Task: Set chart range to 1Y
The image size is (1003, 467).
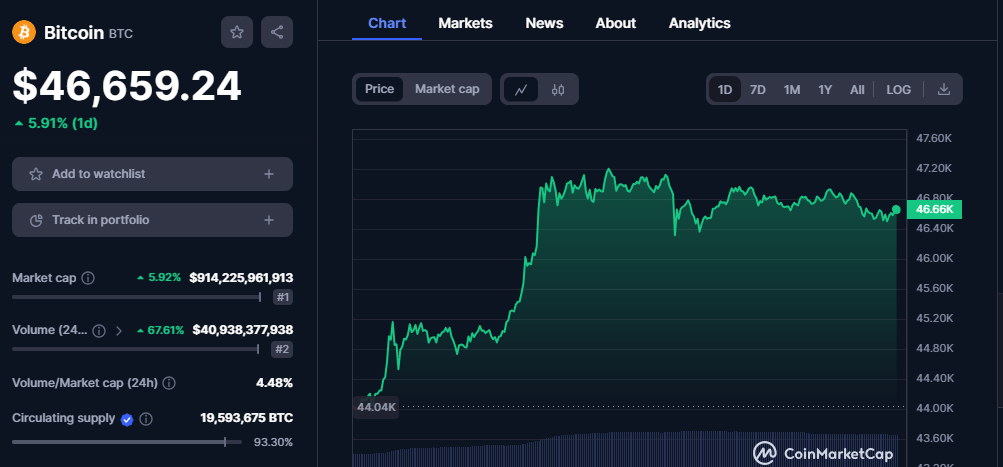Action: [825, 90]
